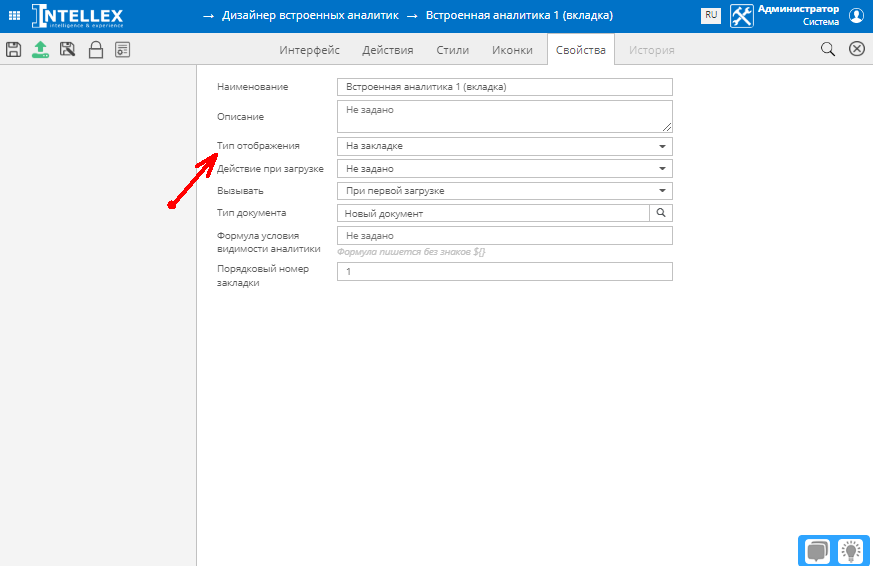Click the Intellex logo
The height and width of the screenshot is (566, 873).
[x=77, y=16]
